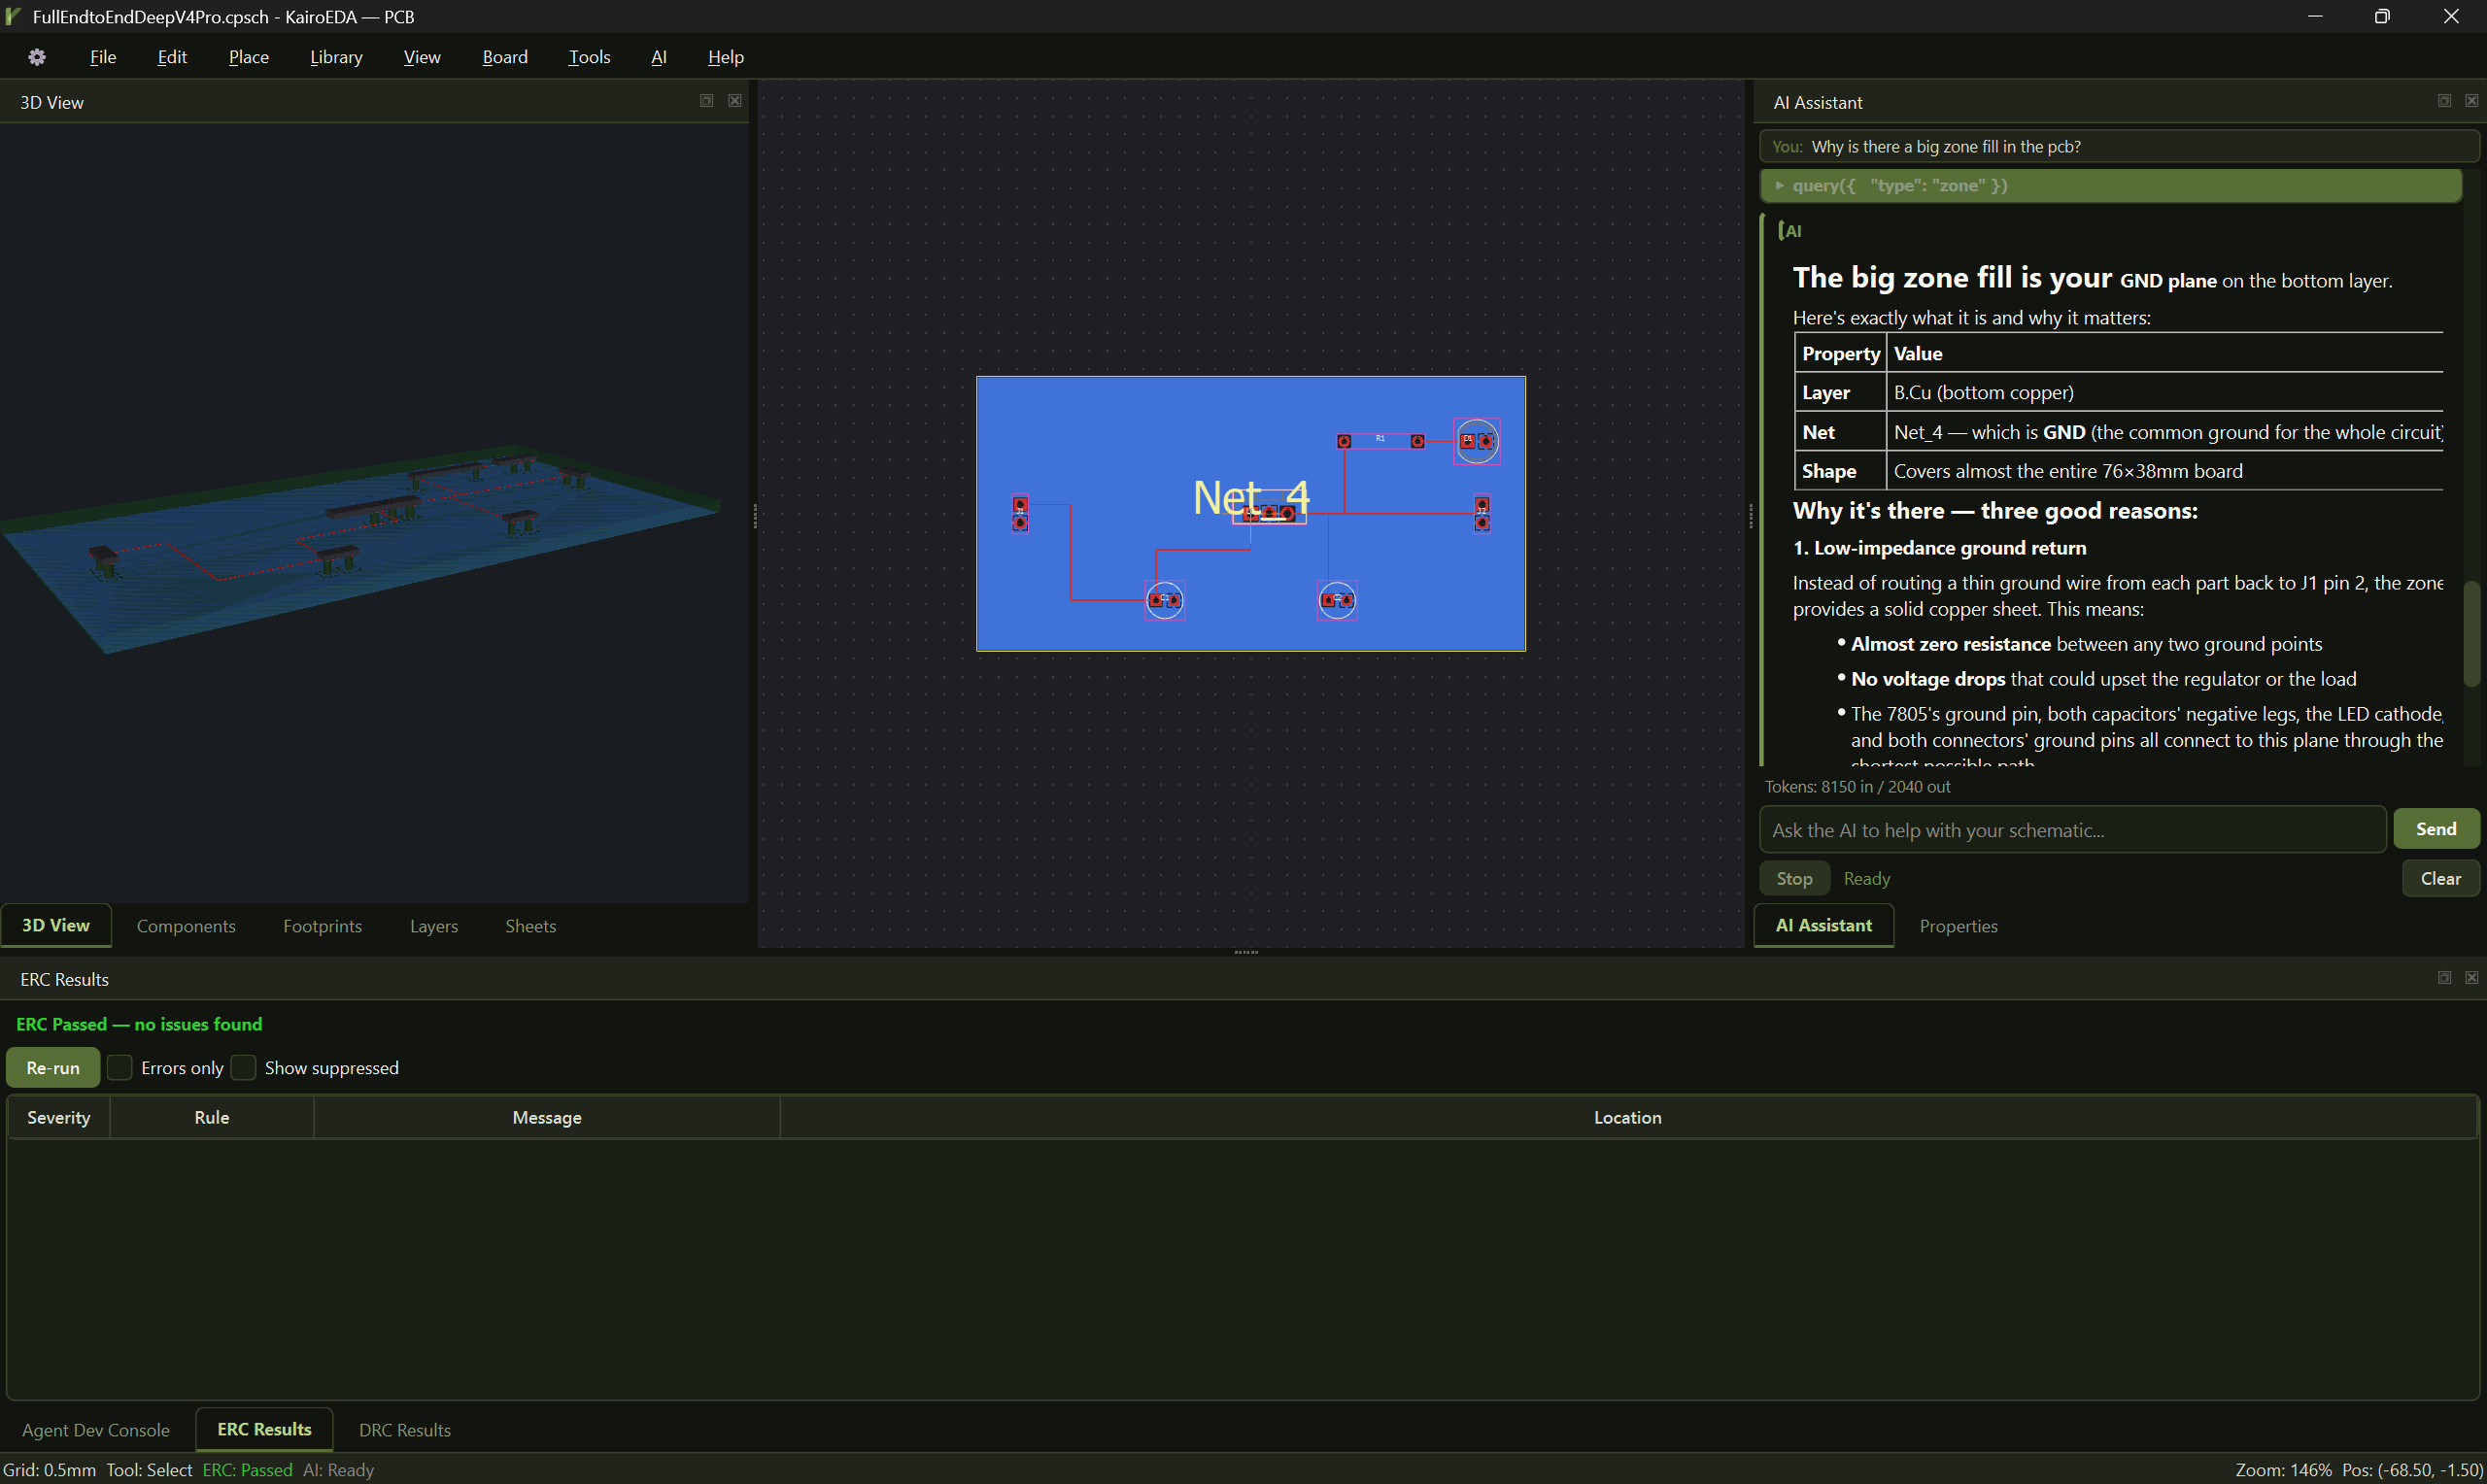Close the ERC Results panel
The height and width of the screenshot is (1484, 2487).
(2472, 978)
